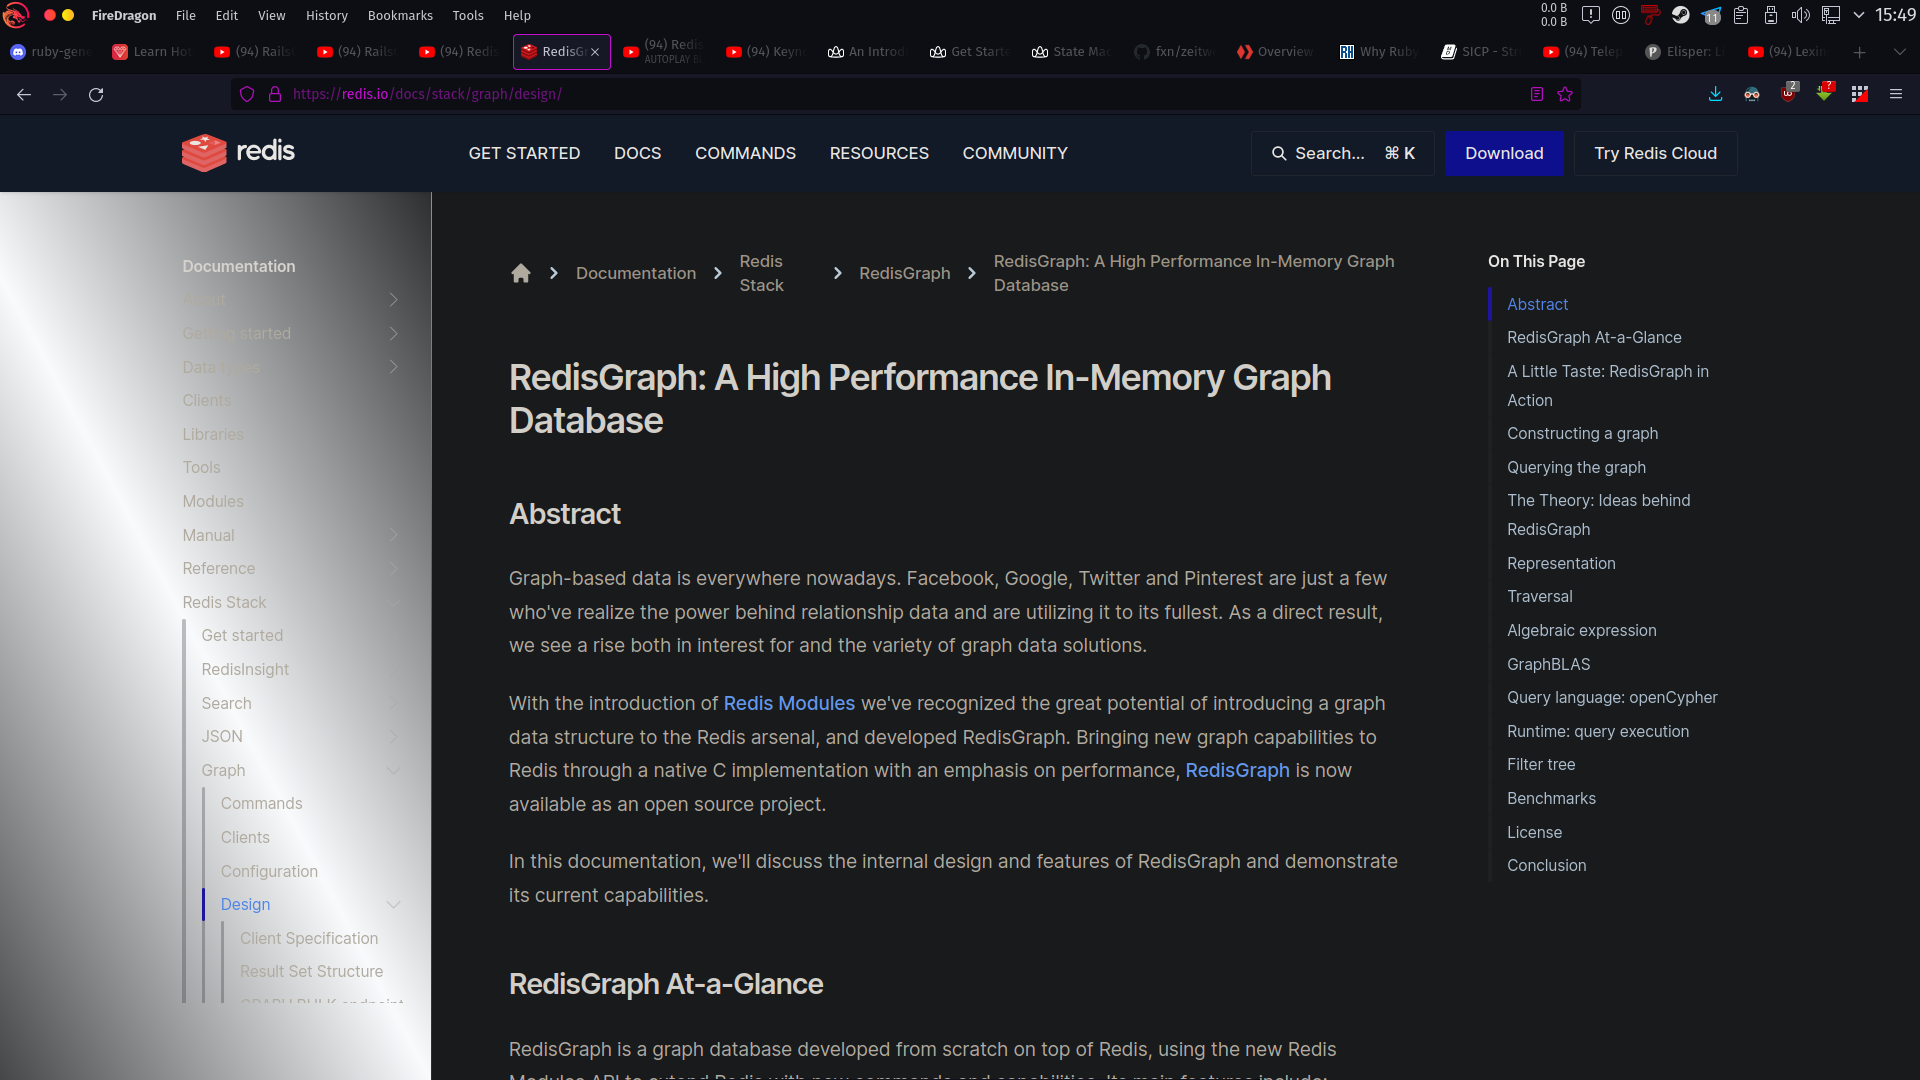Click the Redis logo in the header
The height and width of the screenshot is (1080, 1920).
click(x=238, y=152)
